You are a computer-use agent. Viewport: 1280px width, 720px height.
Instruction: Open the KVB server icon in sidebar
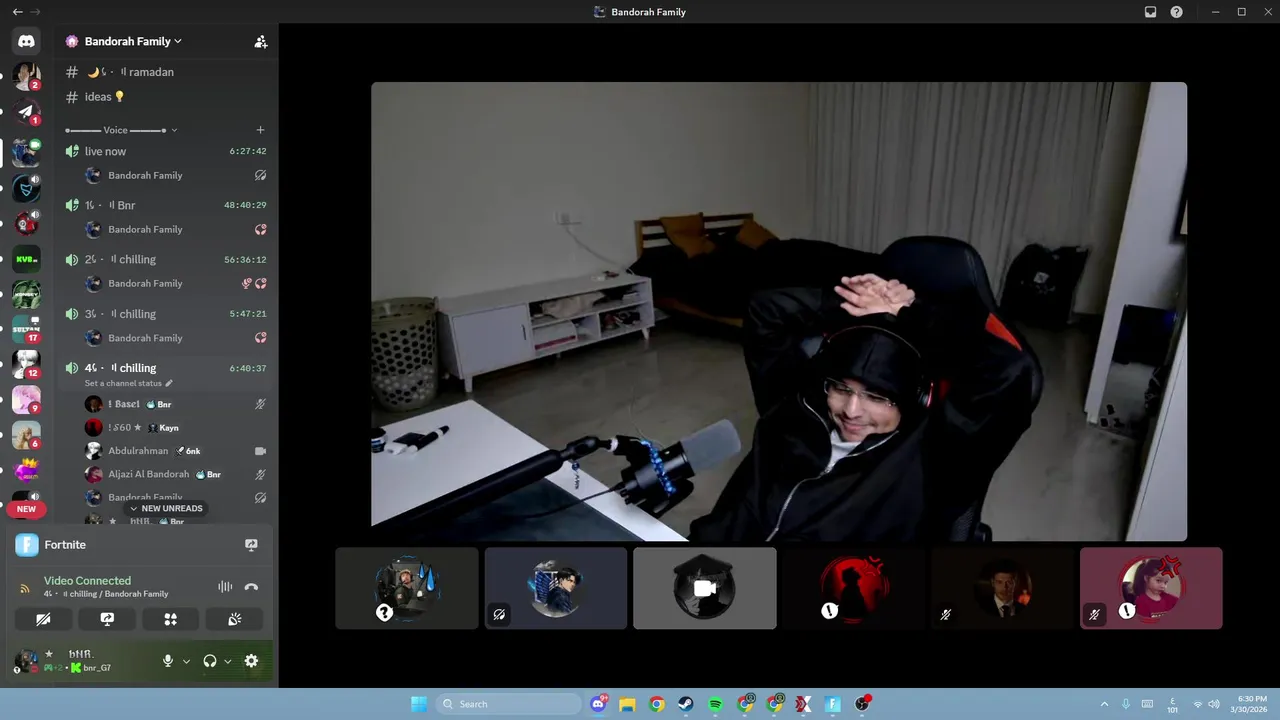26,259
